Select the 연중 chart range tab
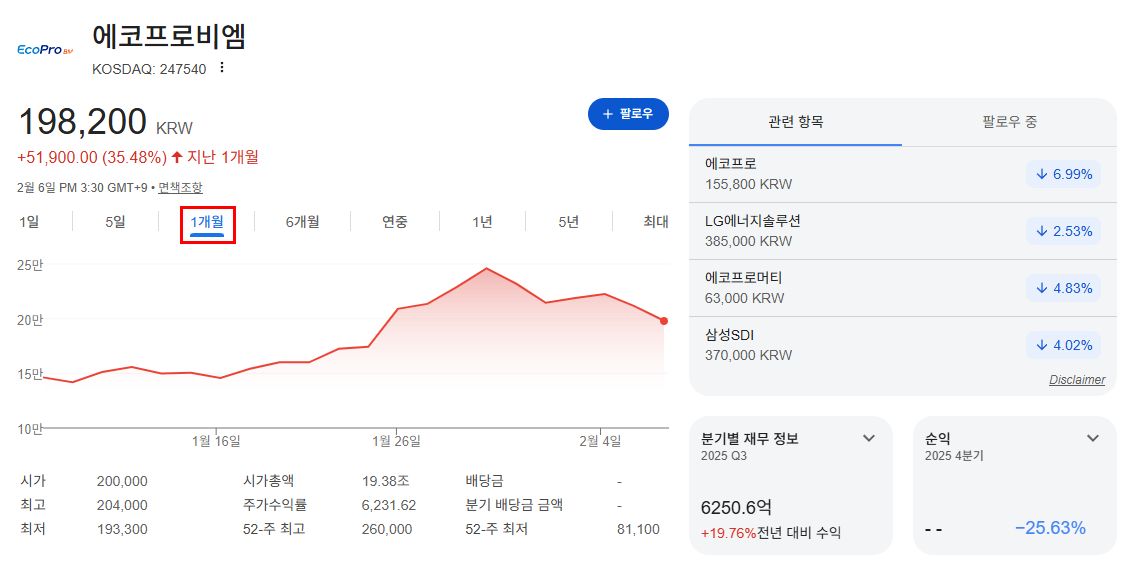Screen dimensions: 1132x562 [x=395, y=222]
